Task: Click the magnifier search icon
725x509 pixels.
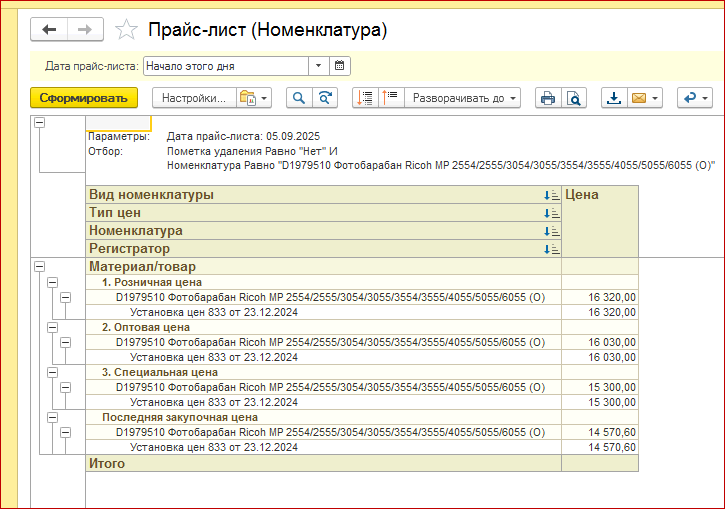Action: (x=299, y=98)
